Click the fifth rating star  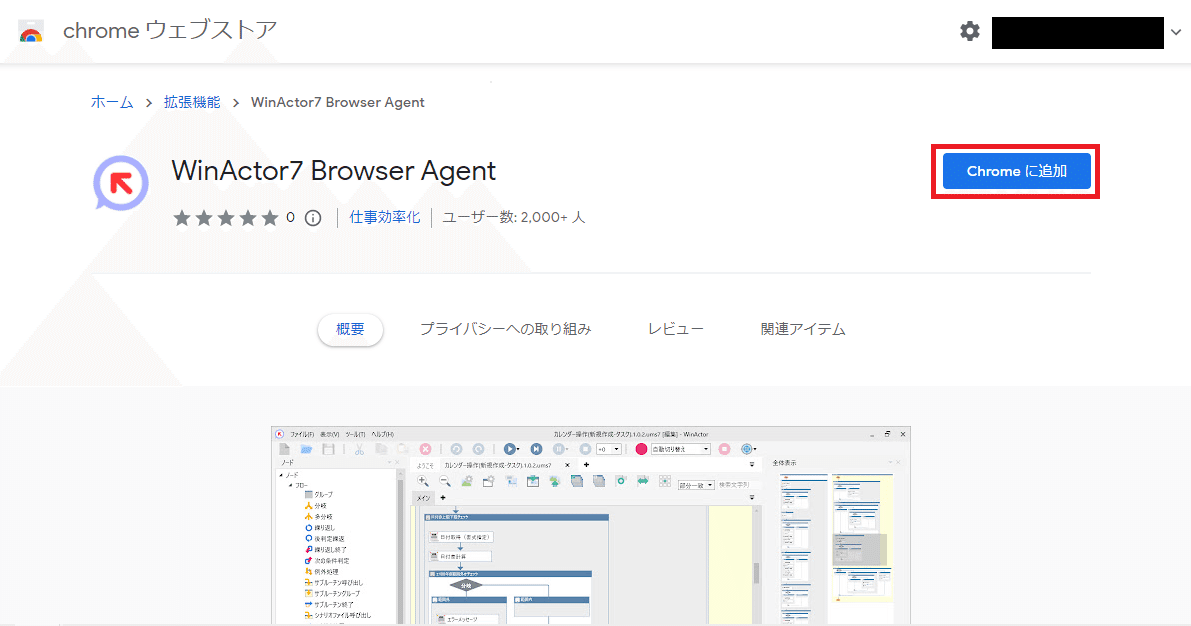tap(271, 217)
